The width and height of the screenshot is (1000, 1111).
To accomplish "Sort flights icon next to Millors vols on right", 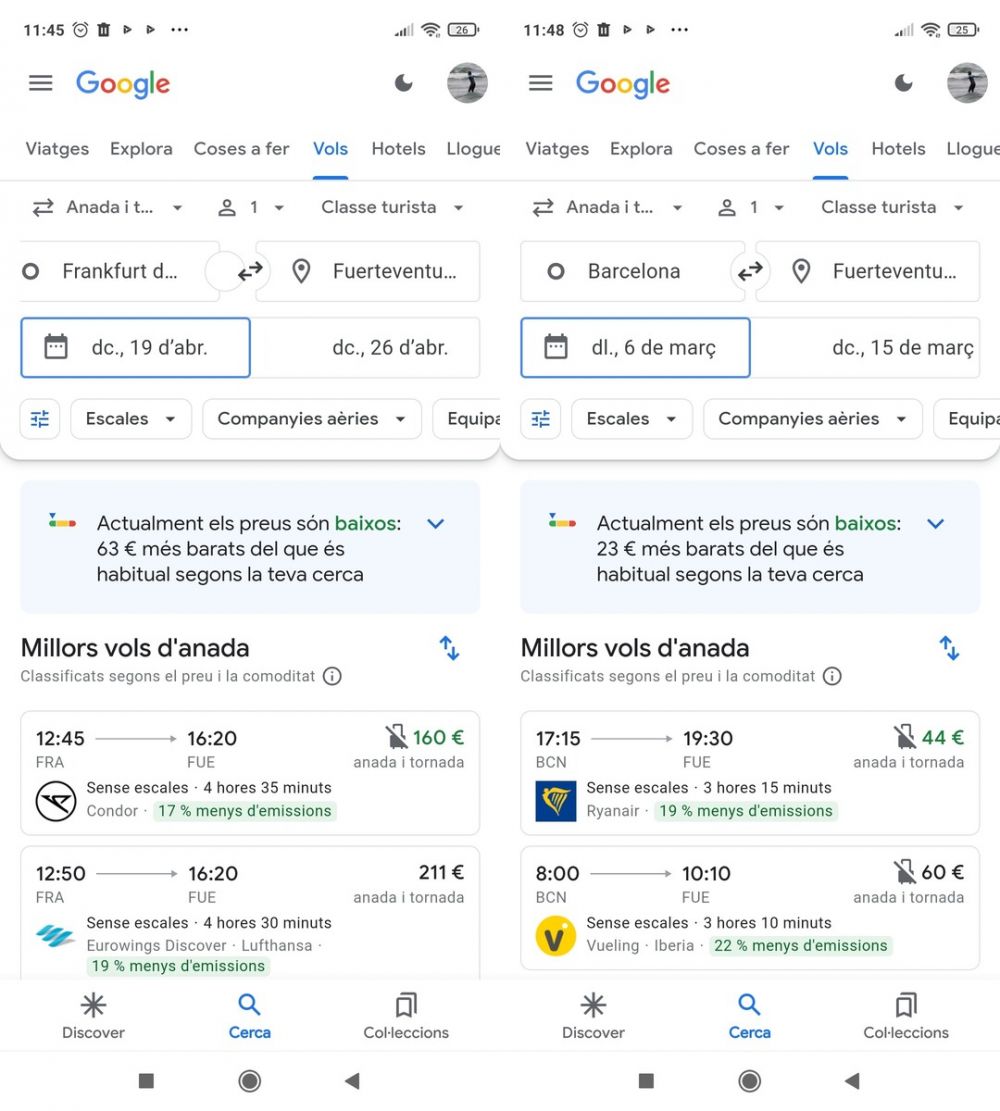I will (949, 648).
